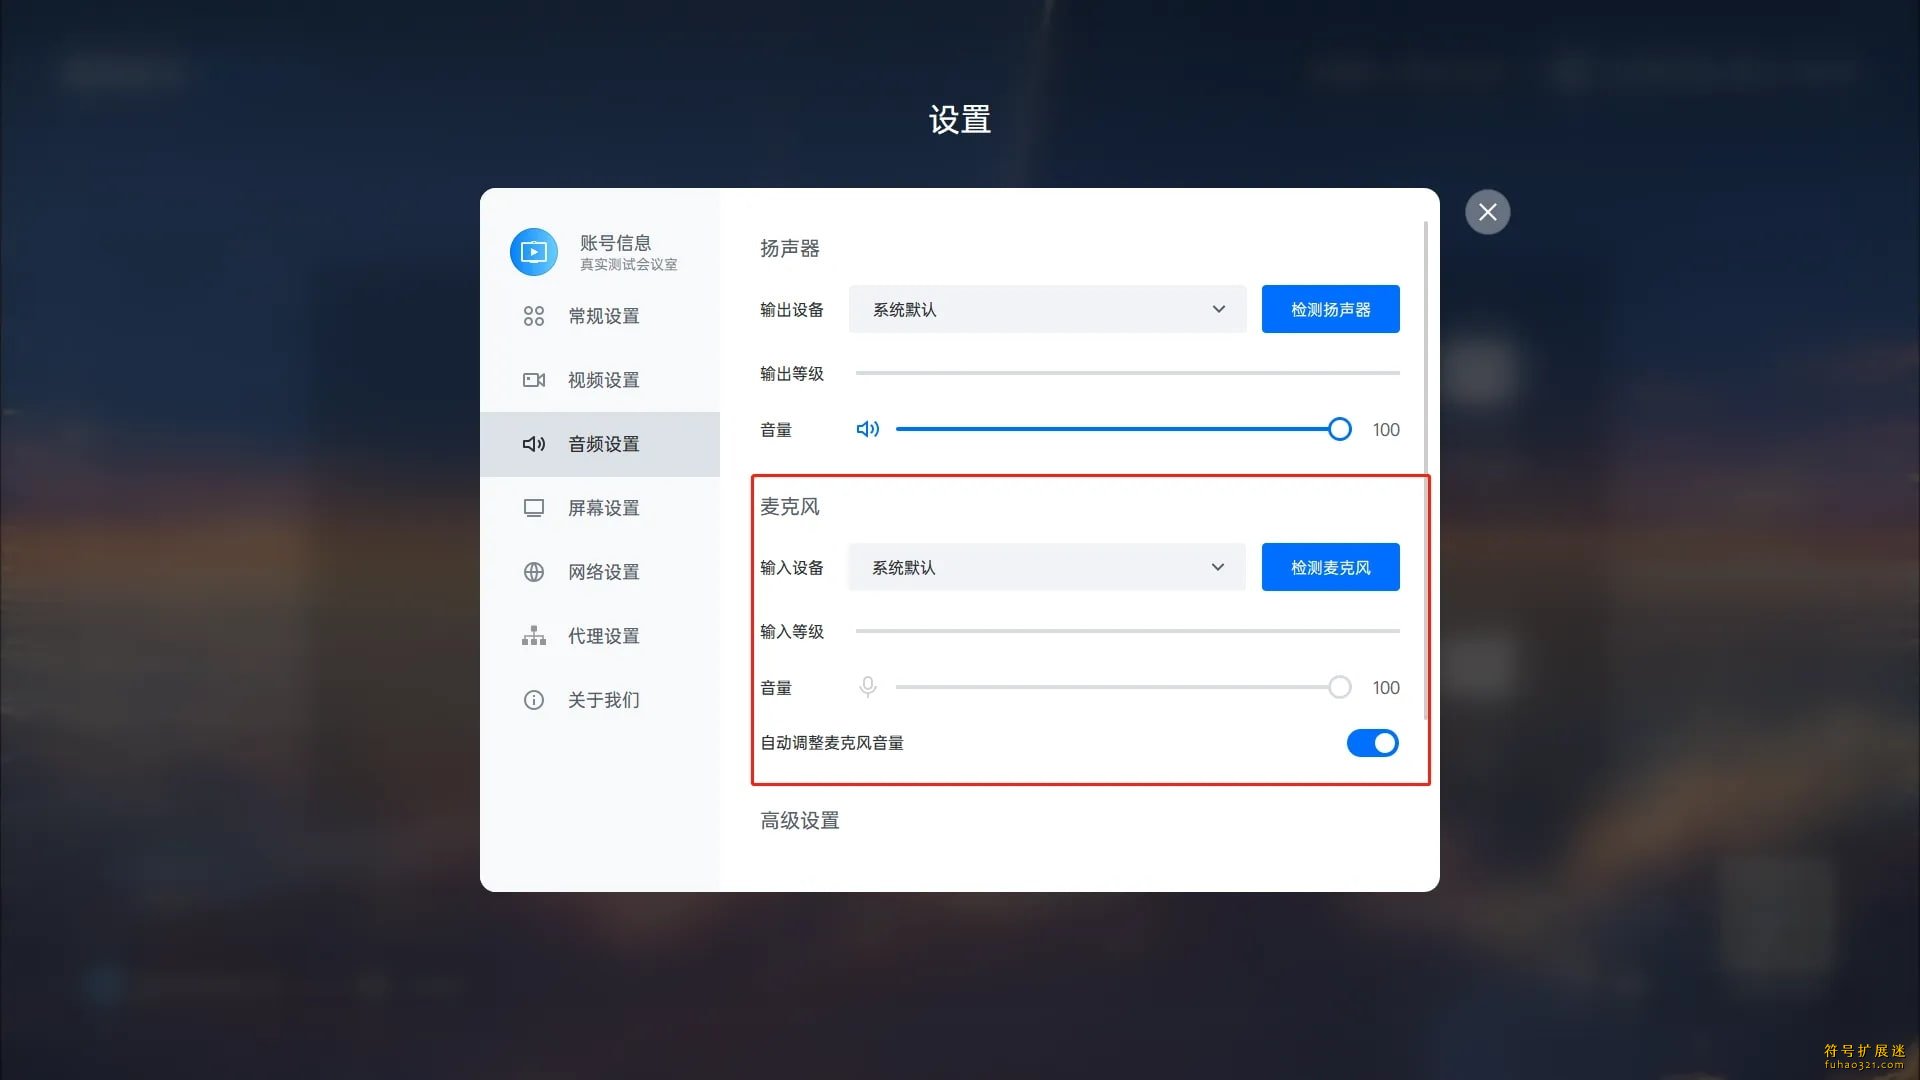Click the hierarchy icon for proxy settings
1920x1080 pixels.
tap(533, 636)
